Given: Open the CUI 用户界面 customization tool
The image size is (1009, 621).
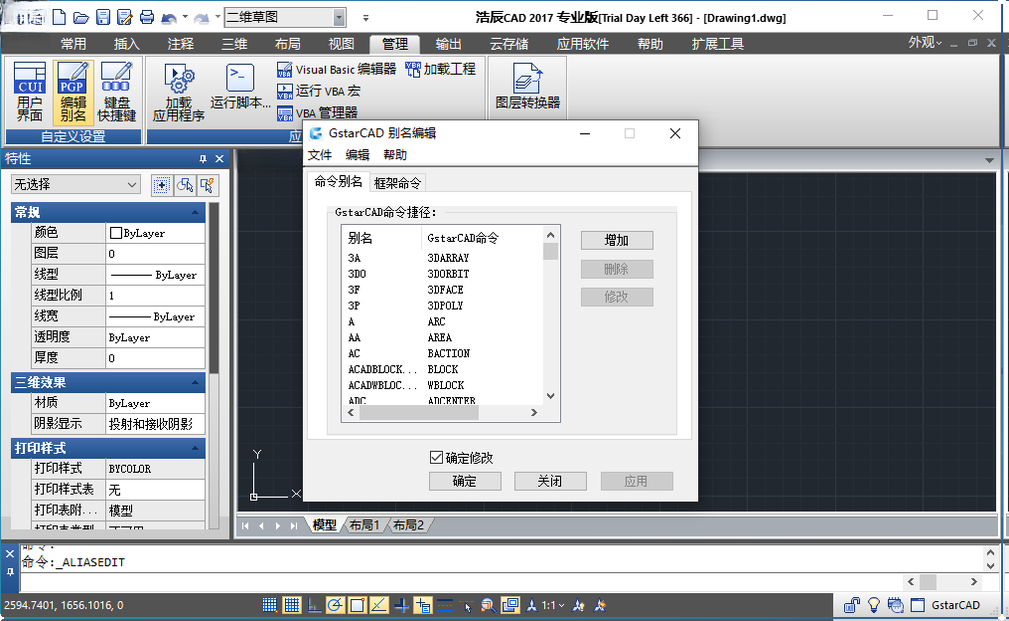Looking at the screenshot, I should point(30,92).
